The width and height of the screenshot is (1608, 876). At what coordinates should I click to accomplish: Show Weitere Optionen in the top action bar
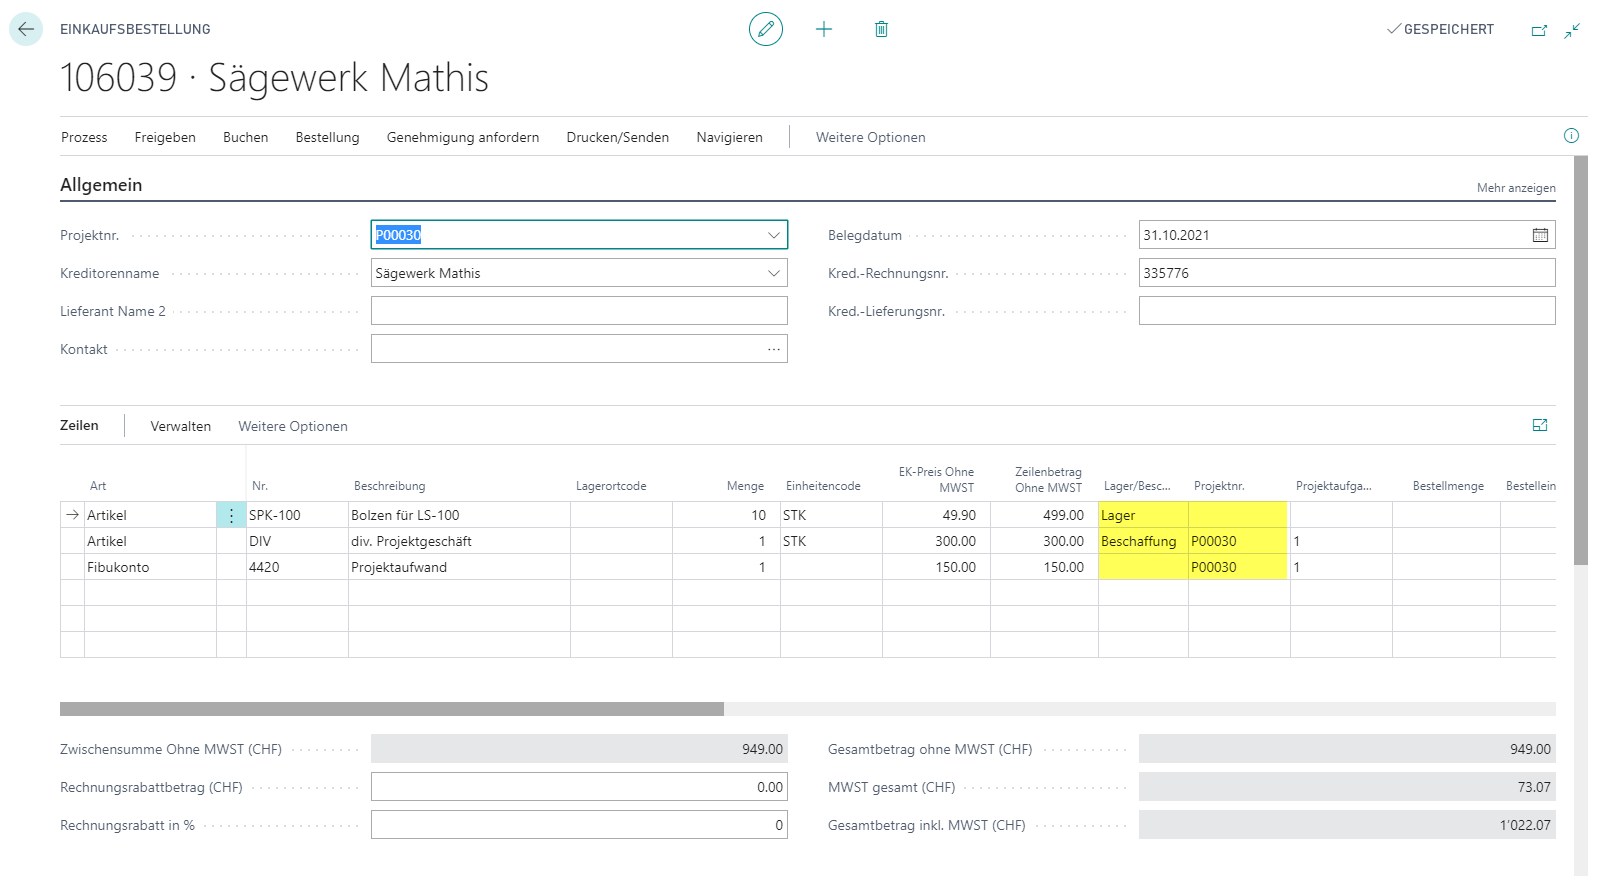[x=871, y=137]
